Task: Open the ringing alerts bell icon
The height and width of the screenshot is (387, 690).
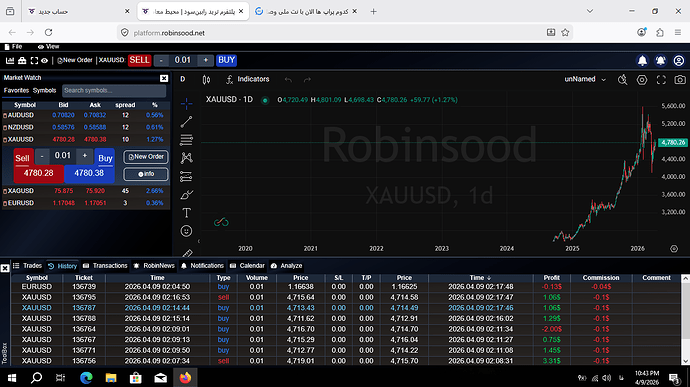Action: pyautogui.click(x=661, y=61)
